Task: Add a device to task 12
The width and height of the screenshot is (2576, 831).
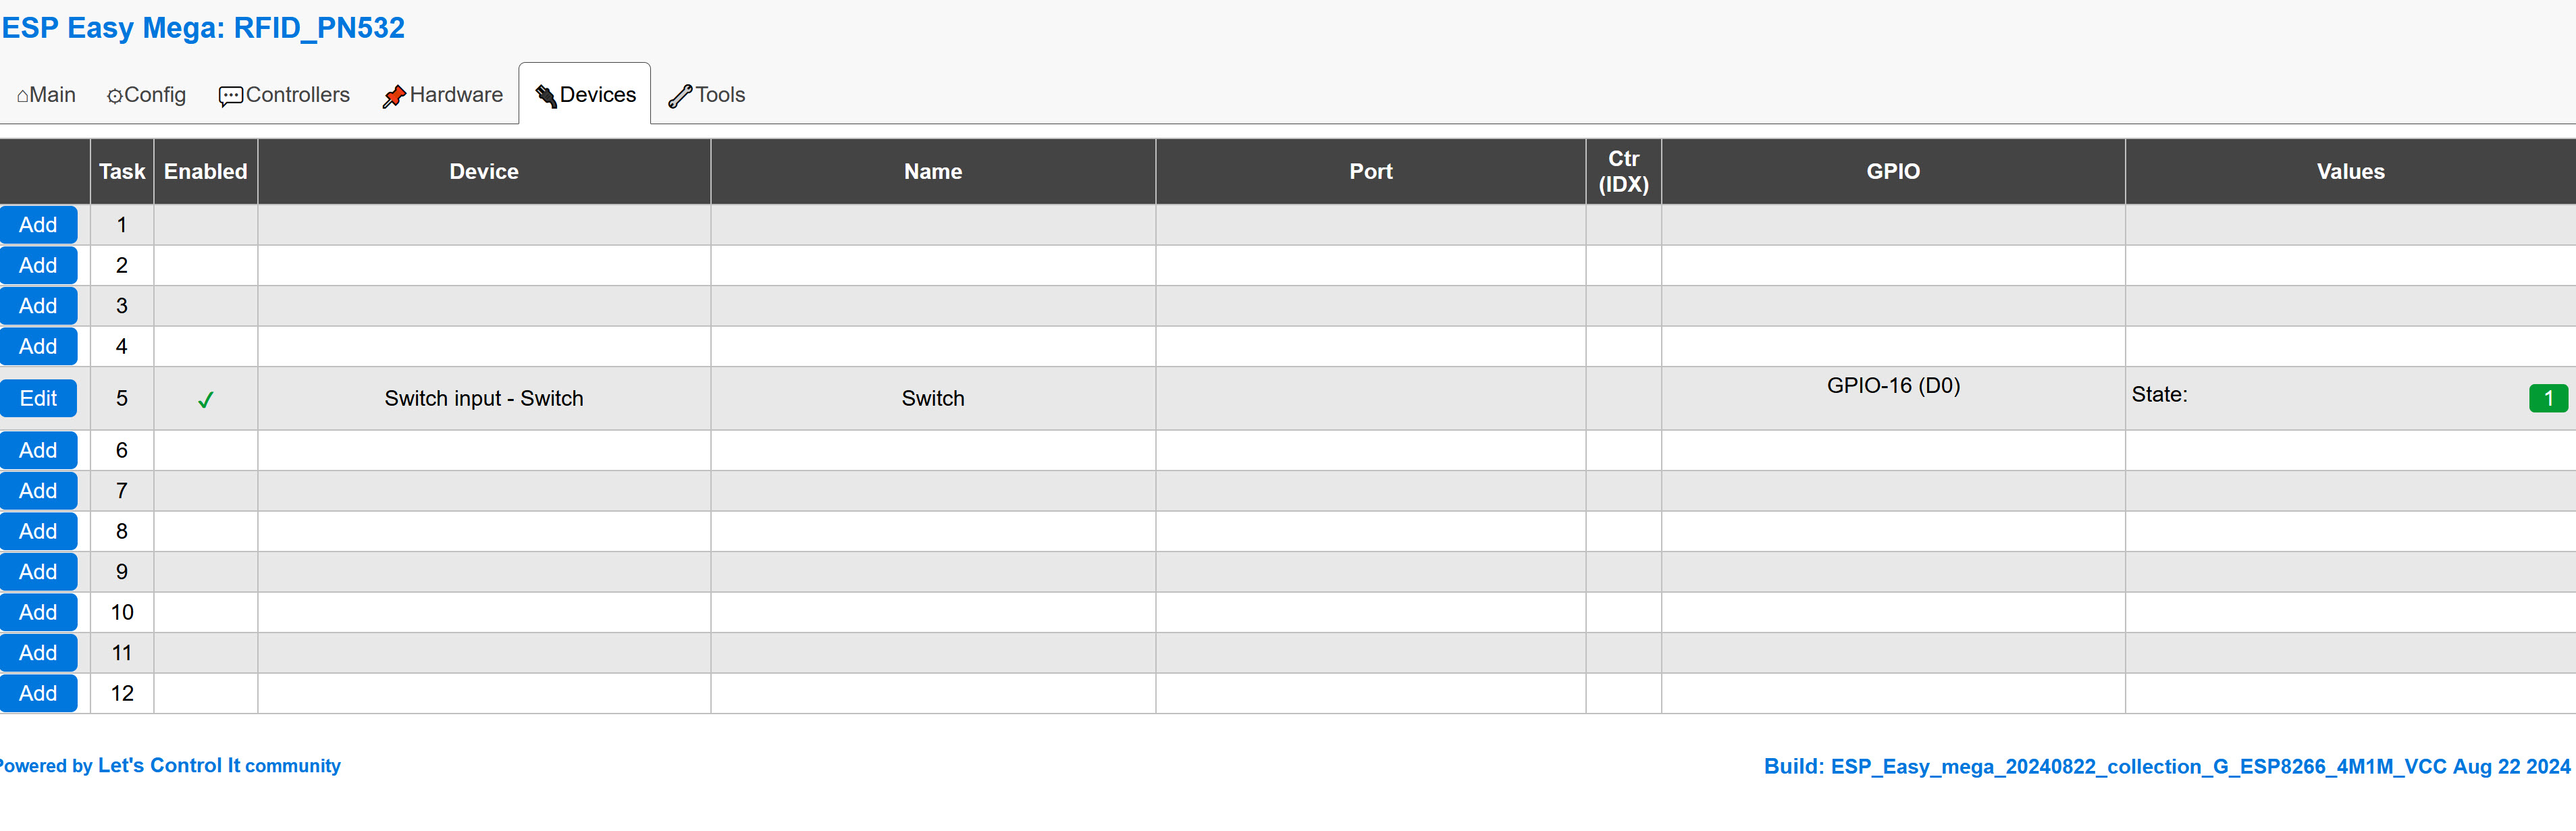Action: point(38,693)
